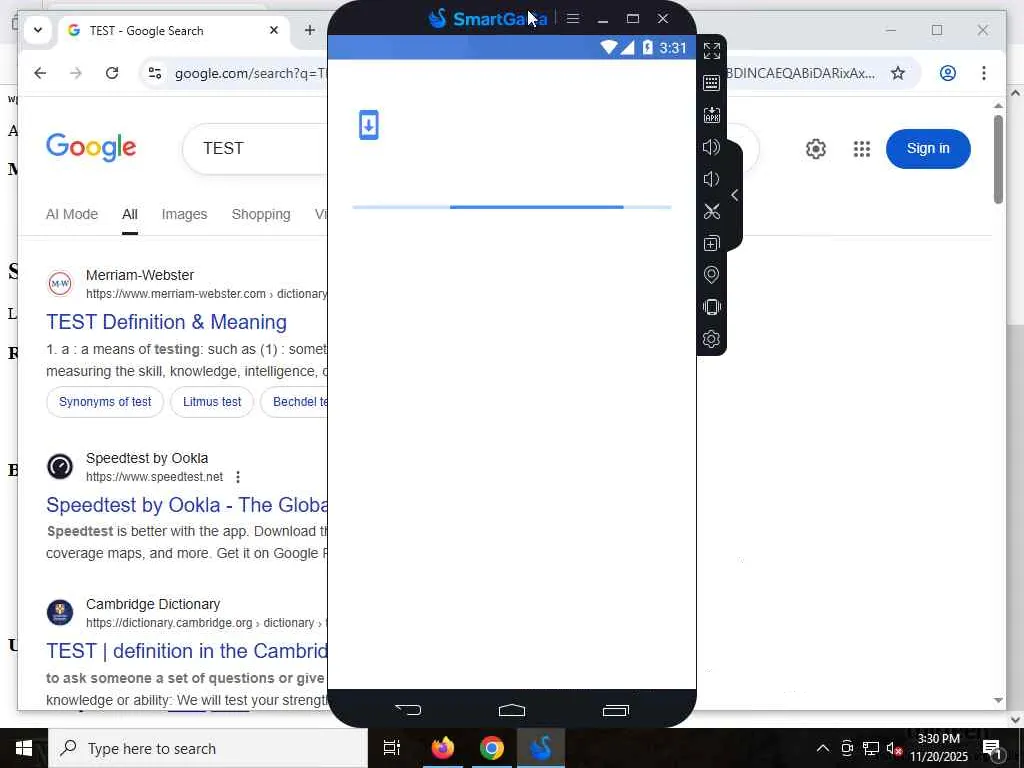This screenshot has height=768, width=1024.
Task: Click Chrome back arrow button
Action: click(40, 73)
